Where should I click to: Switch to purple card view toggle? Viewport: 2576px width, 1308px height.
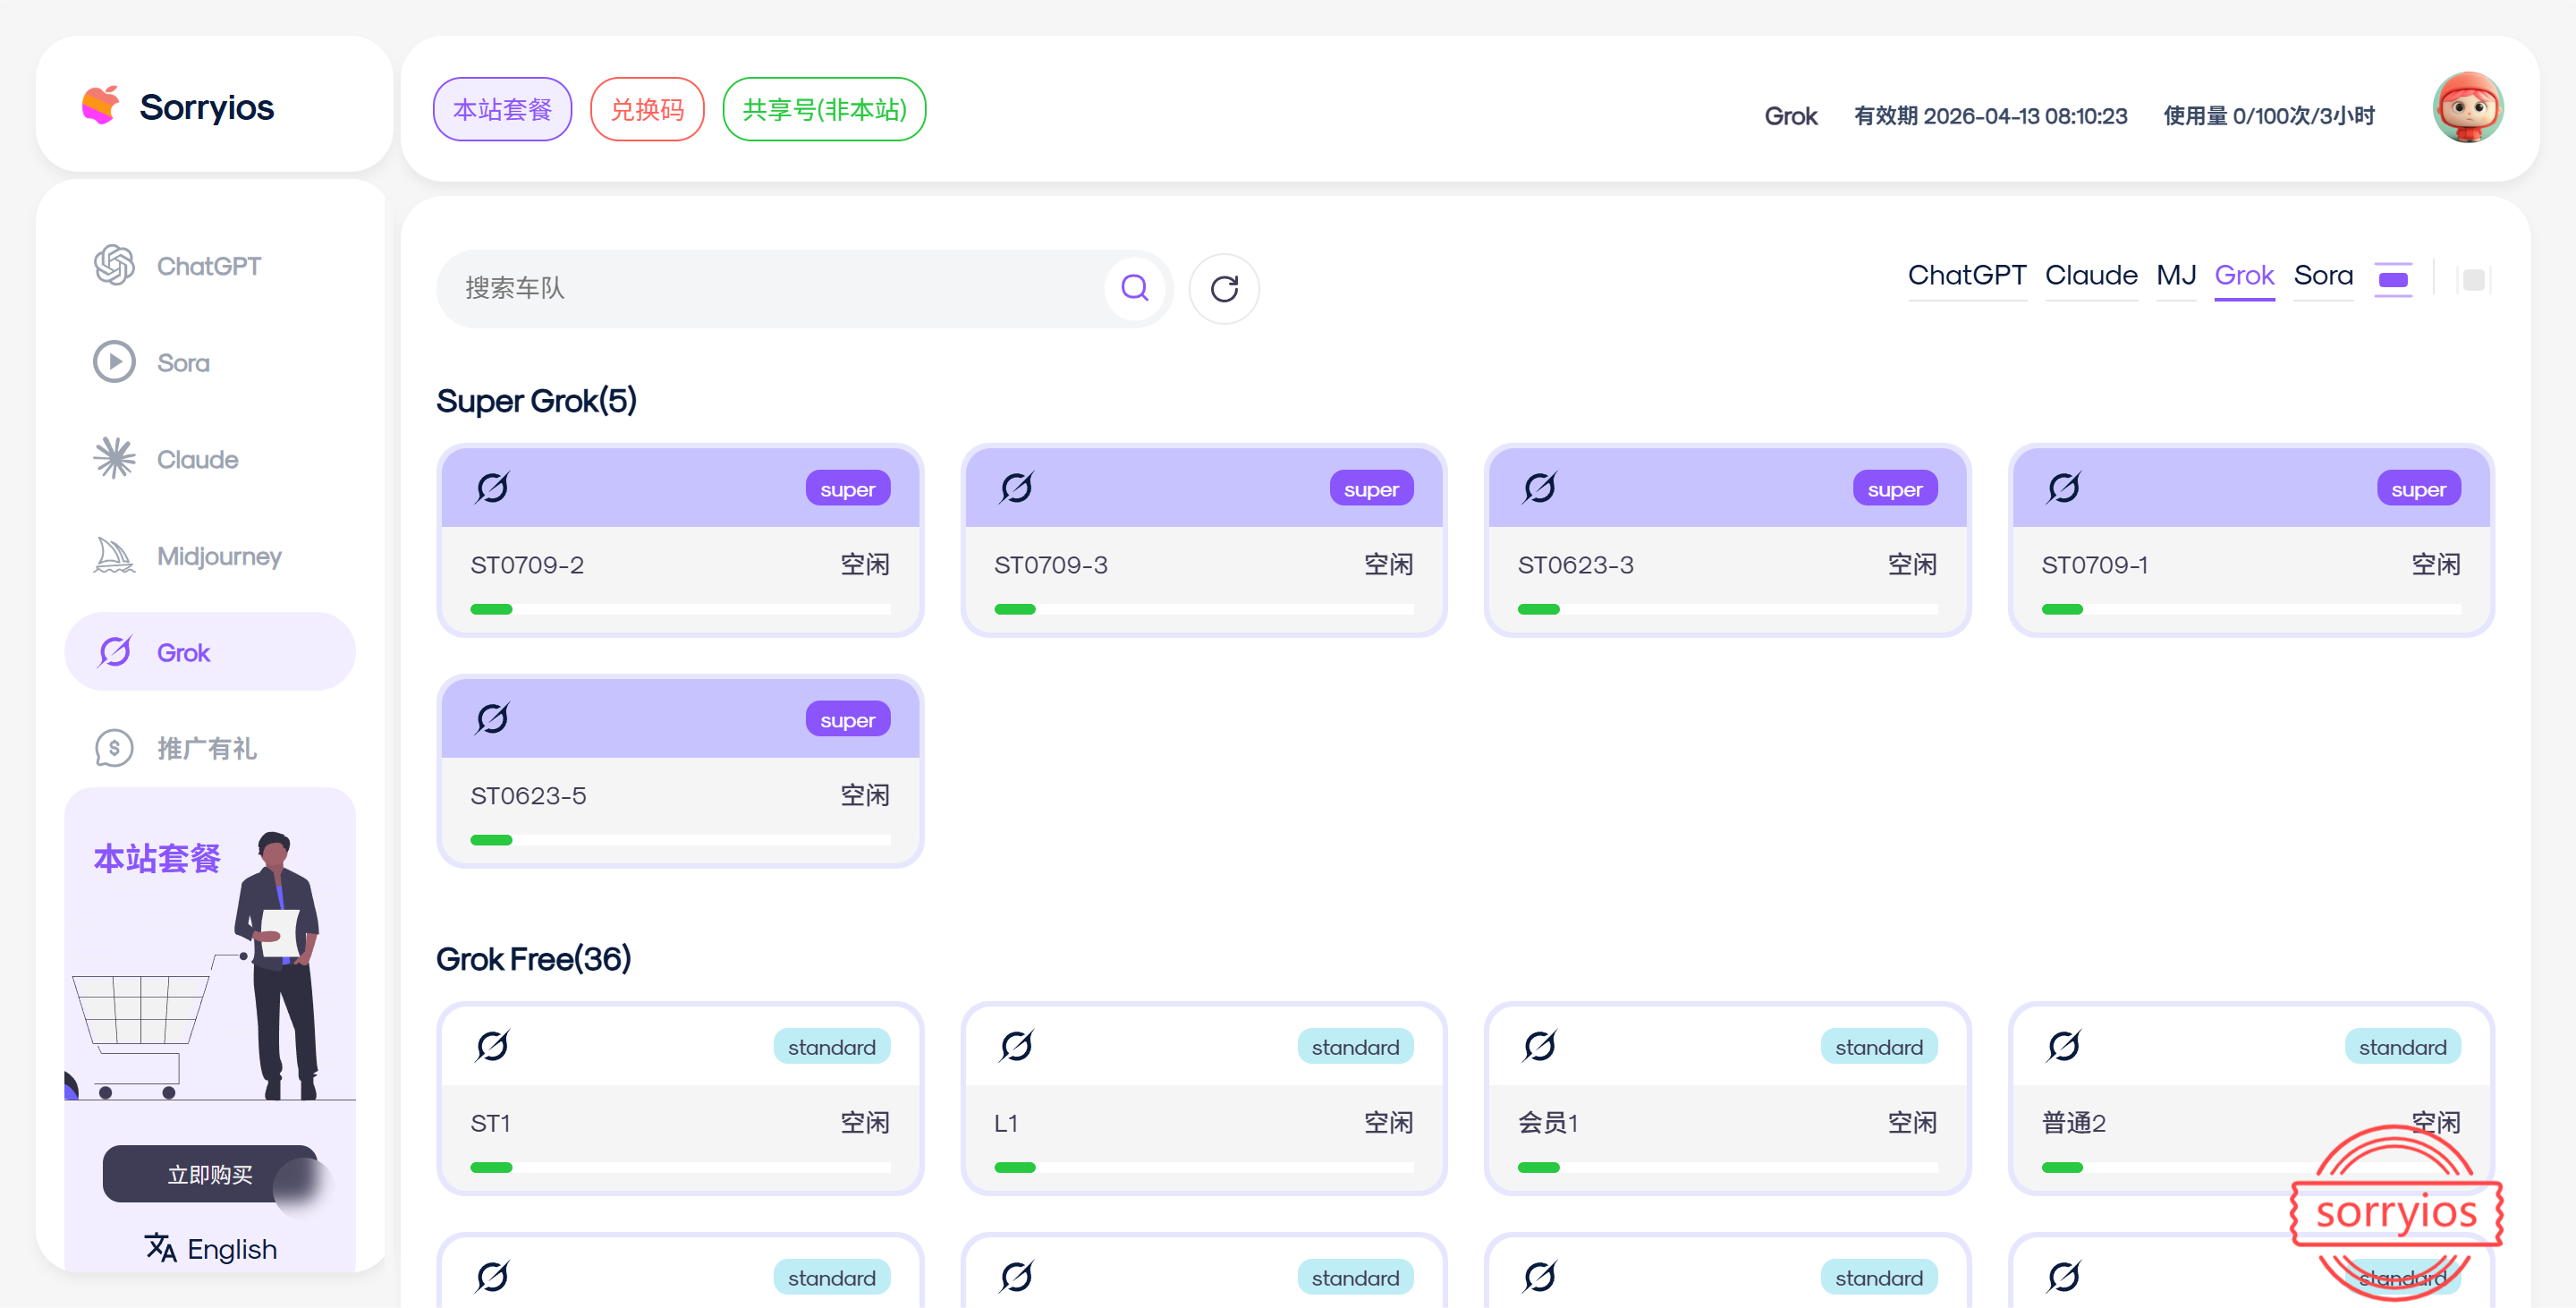[2393, 279]
